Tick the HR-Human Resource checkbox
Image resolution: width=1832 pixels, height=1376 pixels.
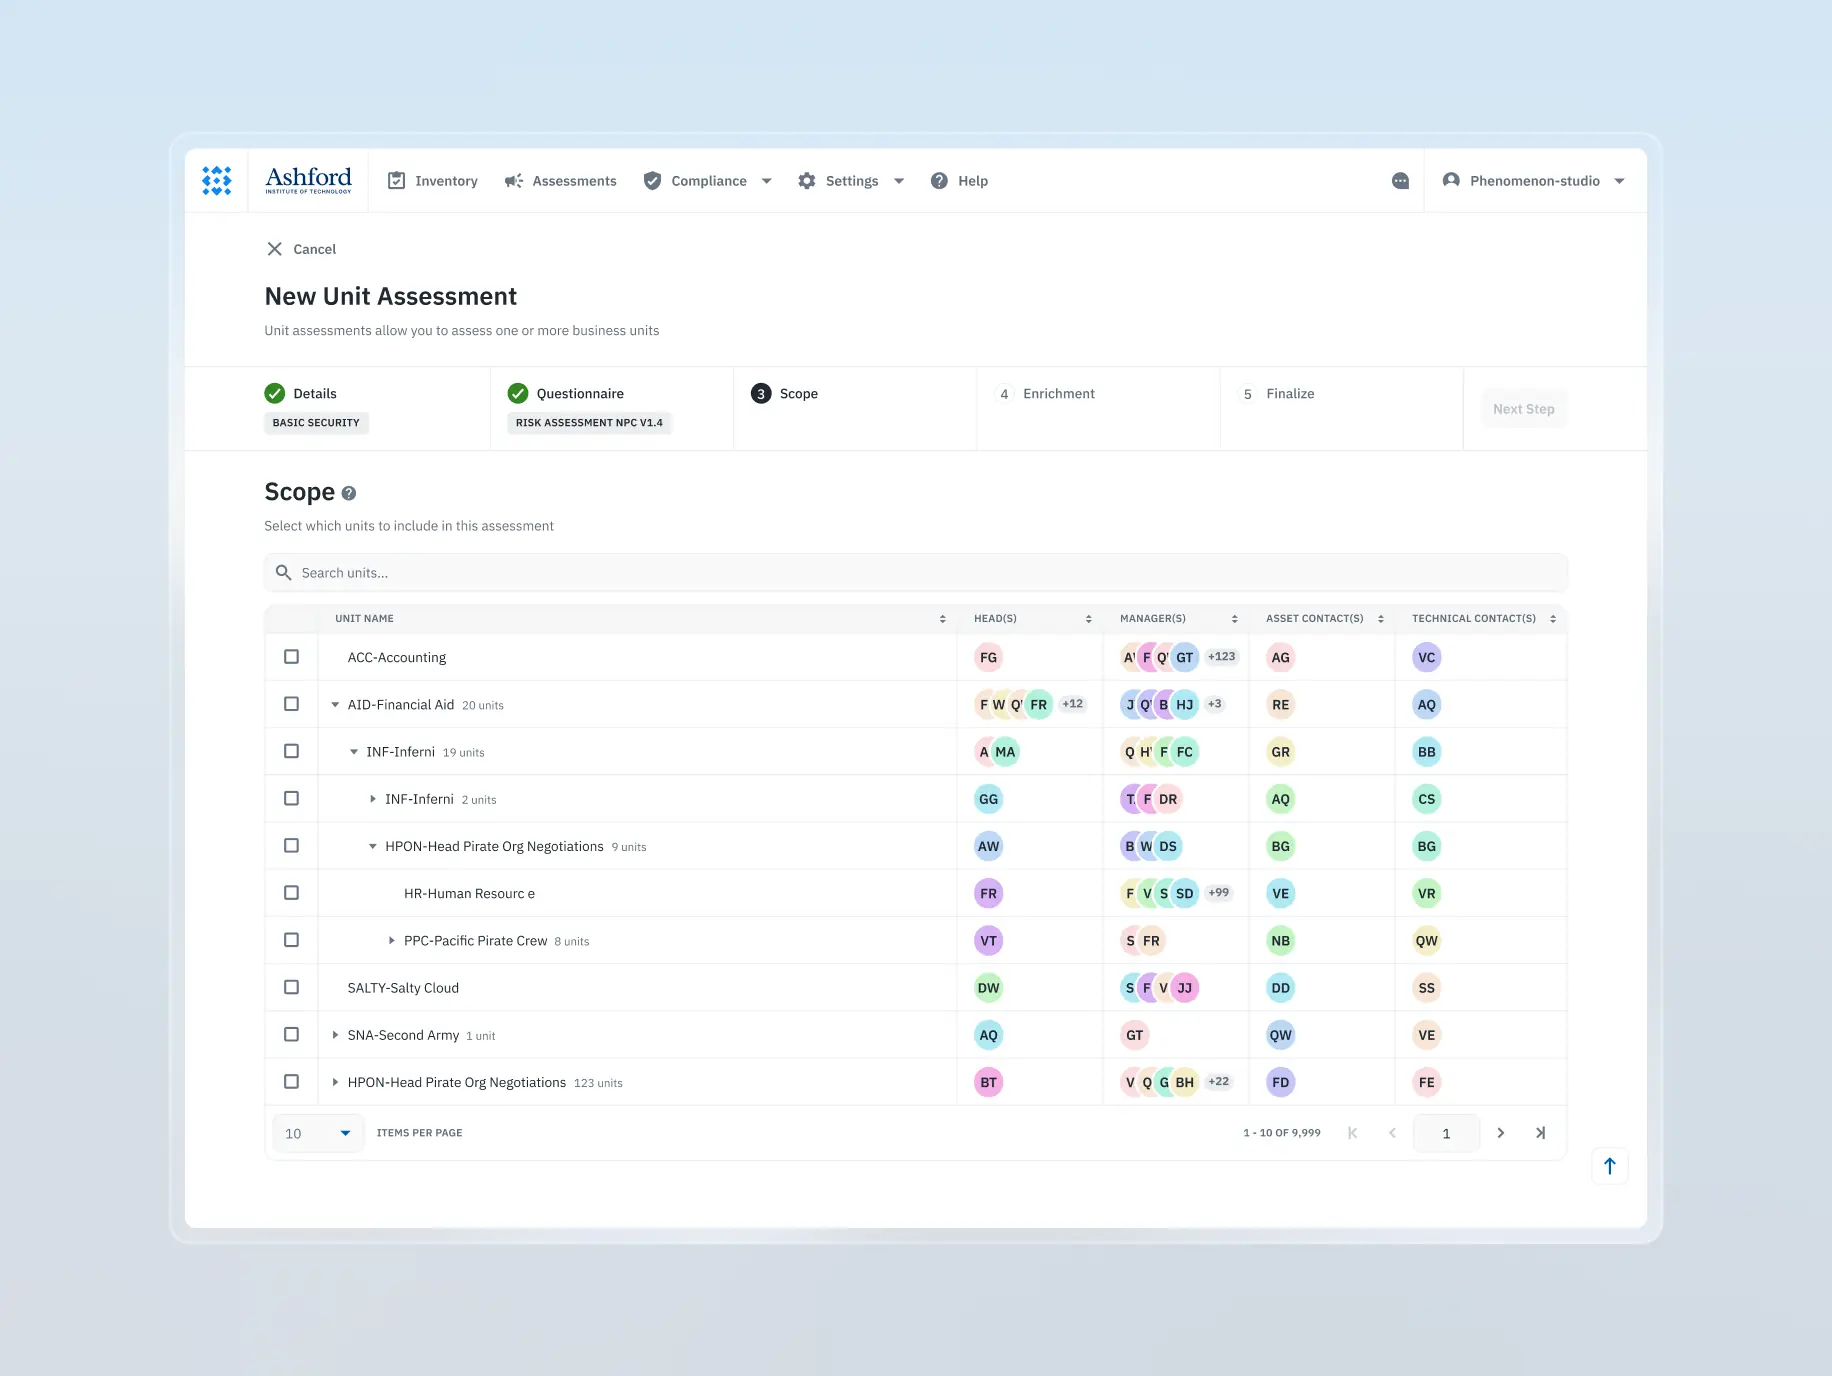click(291, 893)
